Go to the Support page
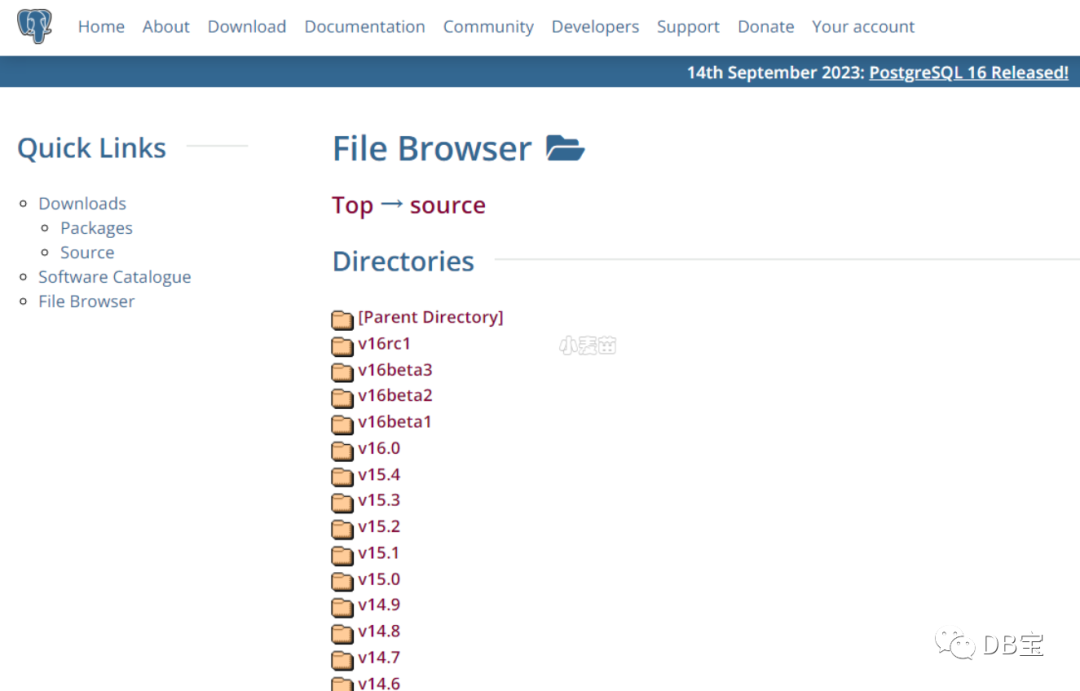This screenshot has height=691, width=1080. point(688,27)
